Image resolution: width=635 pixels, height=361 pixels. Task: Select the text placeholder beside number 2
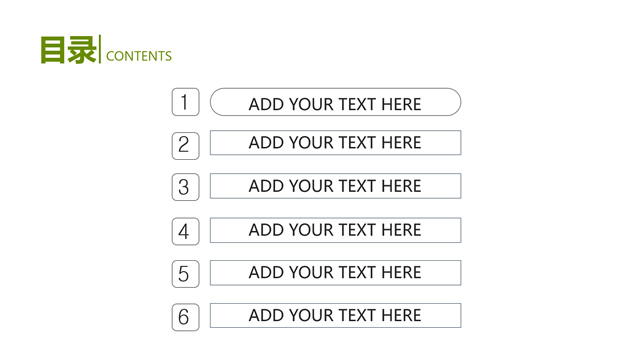(x=335, y=143)
